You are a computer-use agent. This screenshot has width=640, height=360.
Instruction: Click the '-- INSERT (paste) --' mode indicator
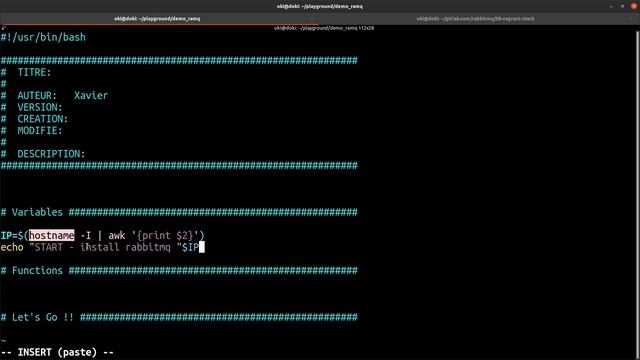tap(57, 352)
